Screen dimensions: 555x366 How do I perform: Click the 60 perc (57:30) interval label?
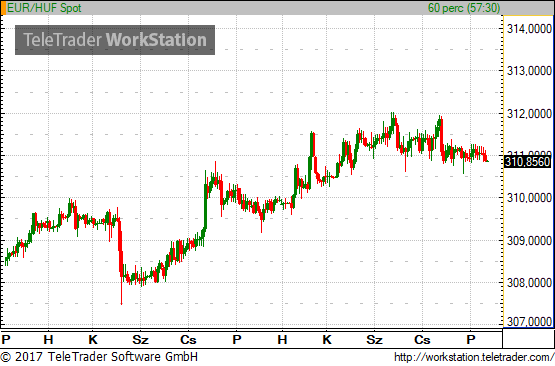tap(464, 8)
